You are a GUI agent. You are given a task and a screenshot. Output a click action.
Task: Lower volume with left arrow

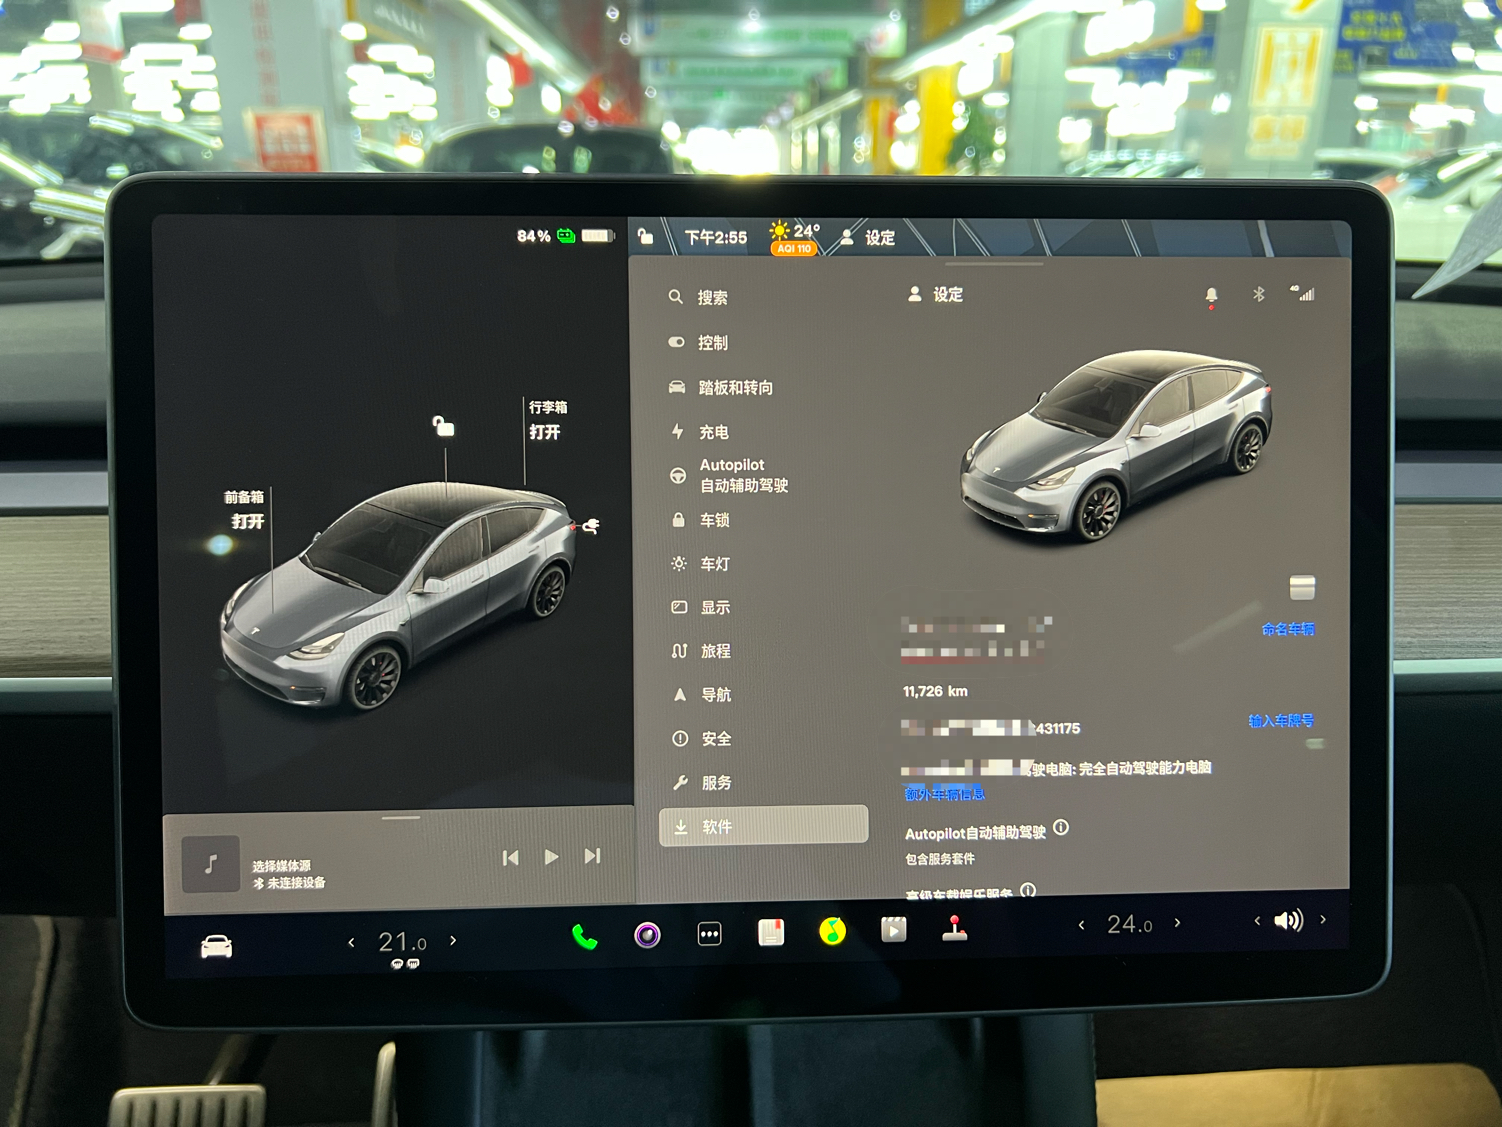(x=1257, y=921)
